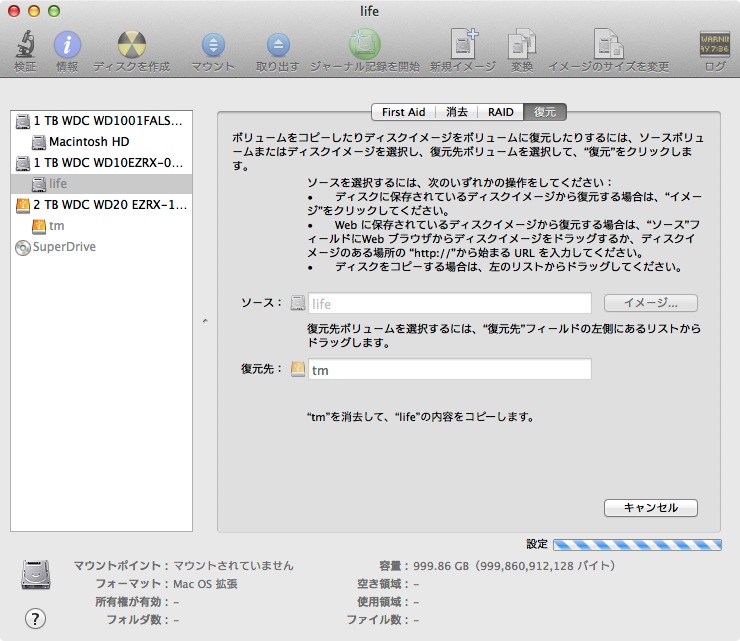Screen dimensions: 740x641
Task: Select Macintosh HD volume in the sidebar
Action: click(88, 141)
